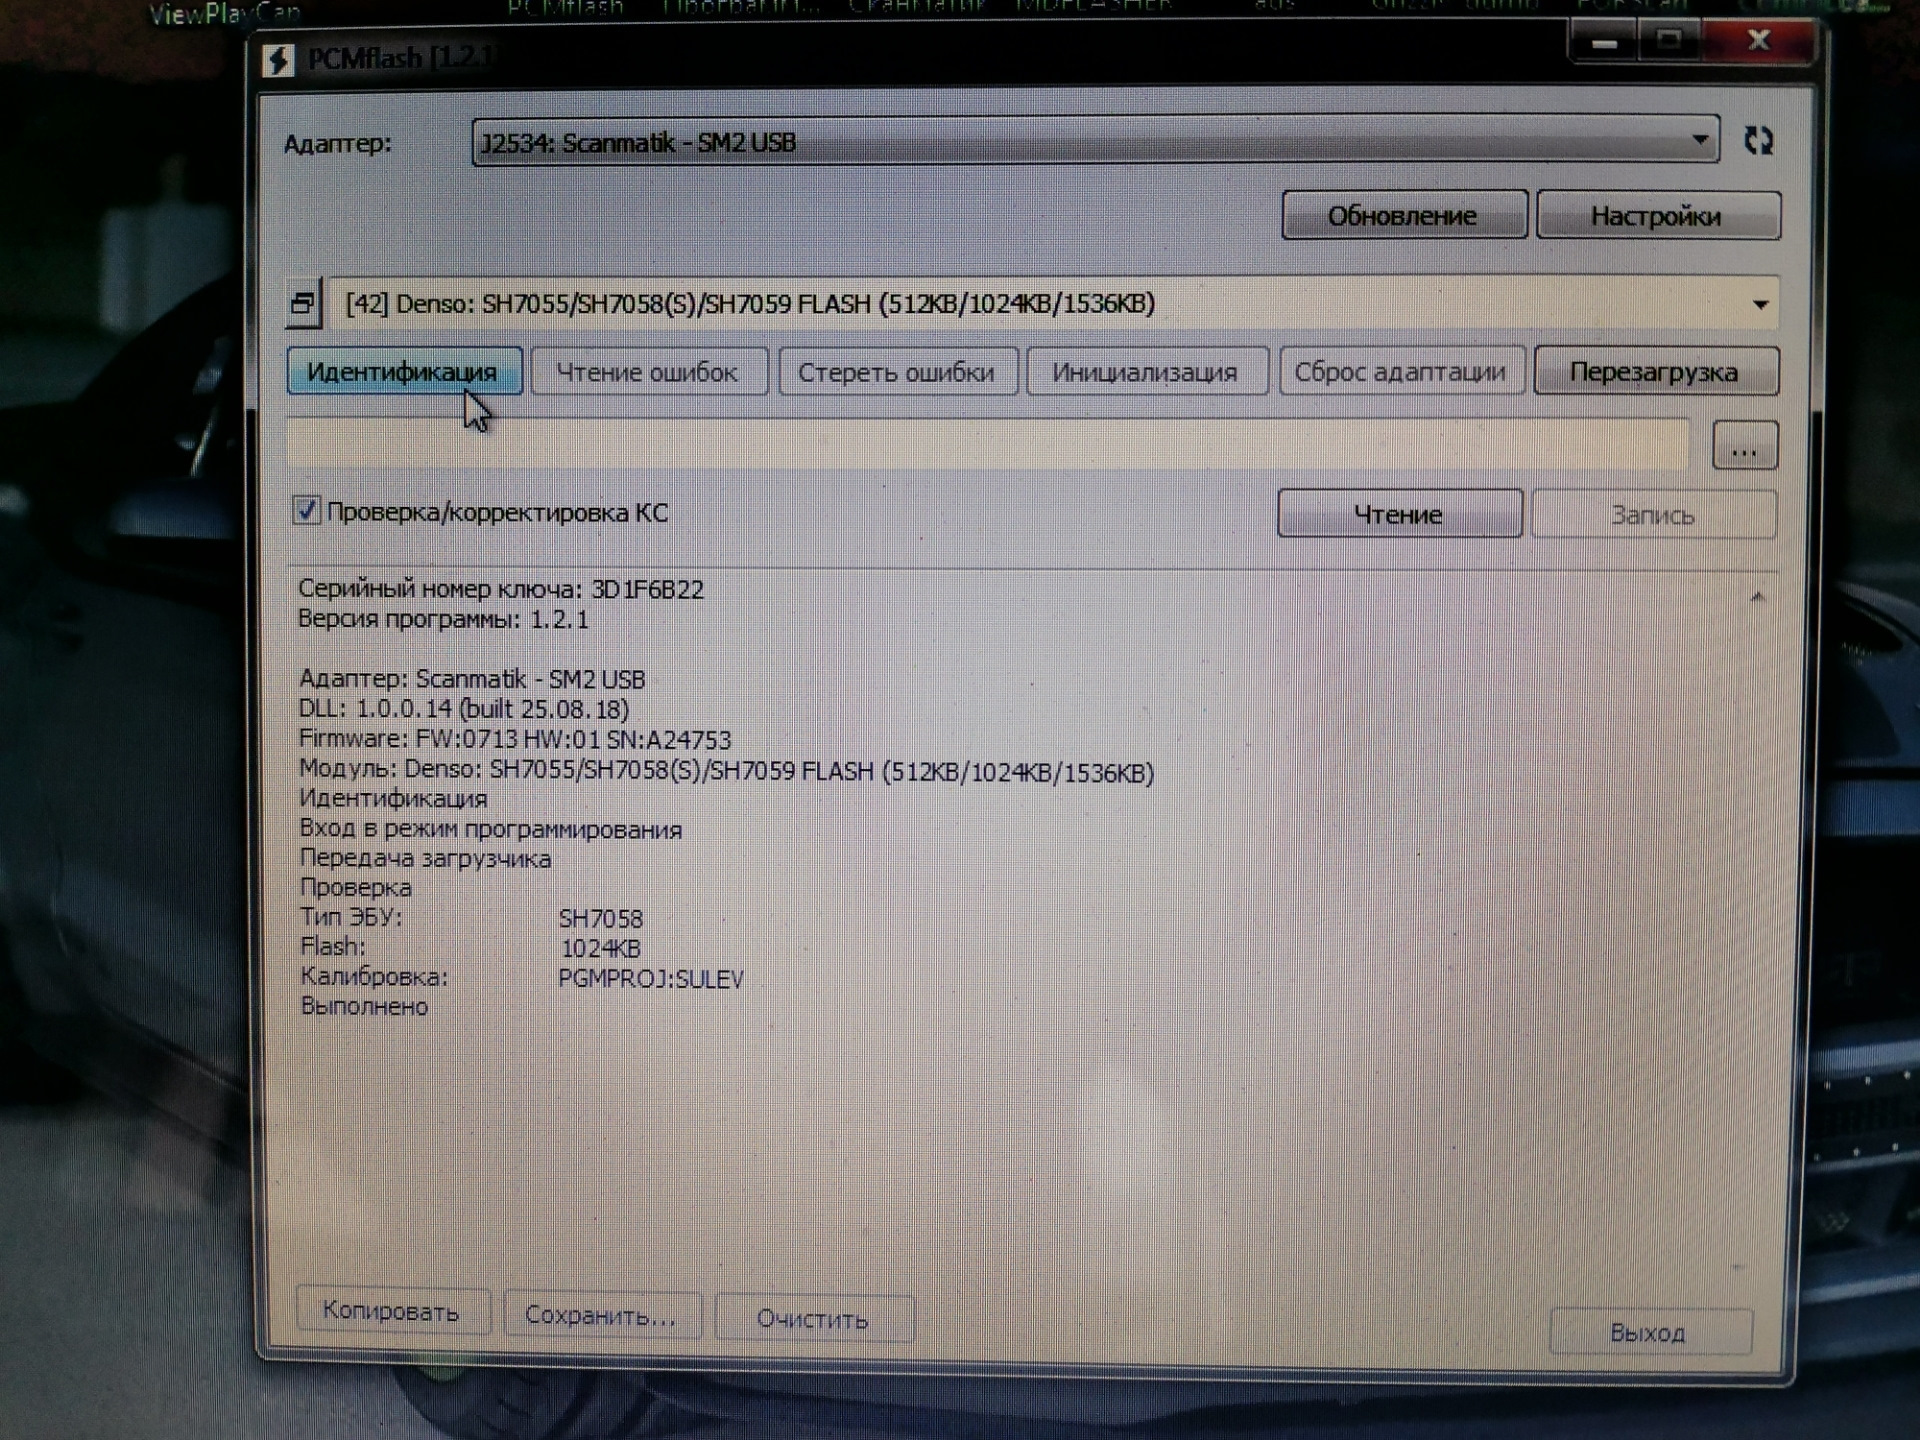Click the DLL: 1.0.0.14 log line
Viewport: 1920px width, 1440px height.
pos(464,709)
